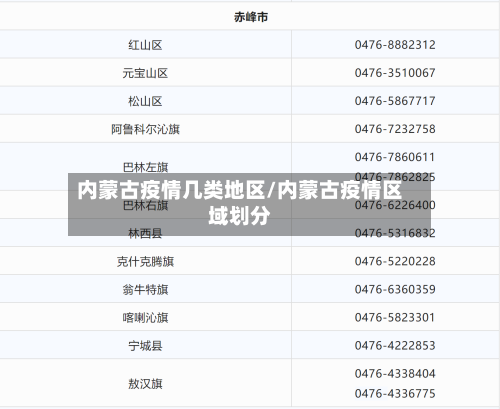Click the 巴林右旗 cell
This screenshot has height=409, width=500.
(x=145, y=205)
